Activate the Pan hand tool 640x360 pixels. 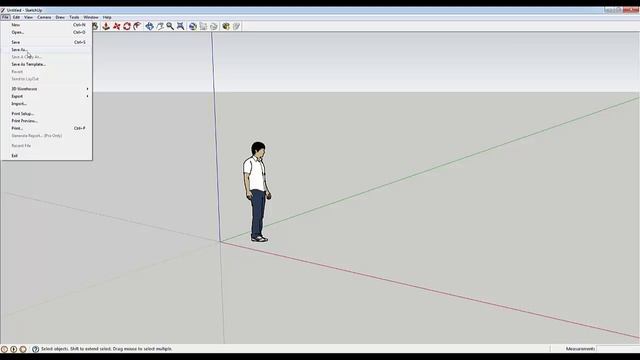pyautogui.click(x=160, y=27)
